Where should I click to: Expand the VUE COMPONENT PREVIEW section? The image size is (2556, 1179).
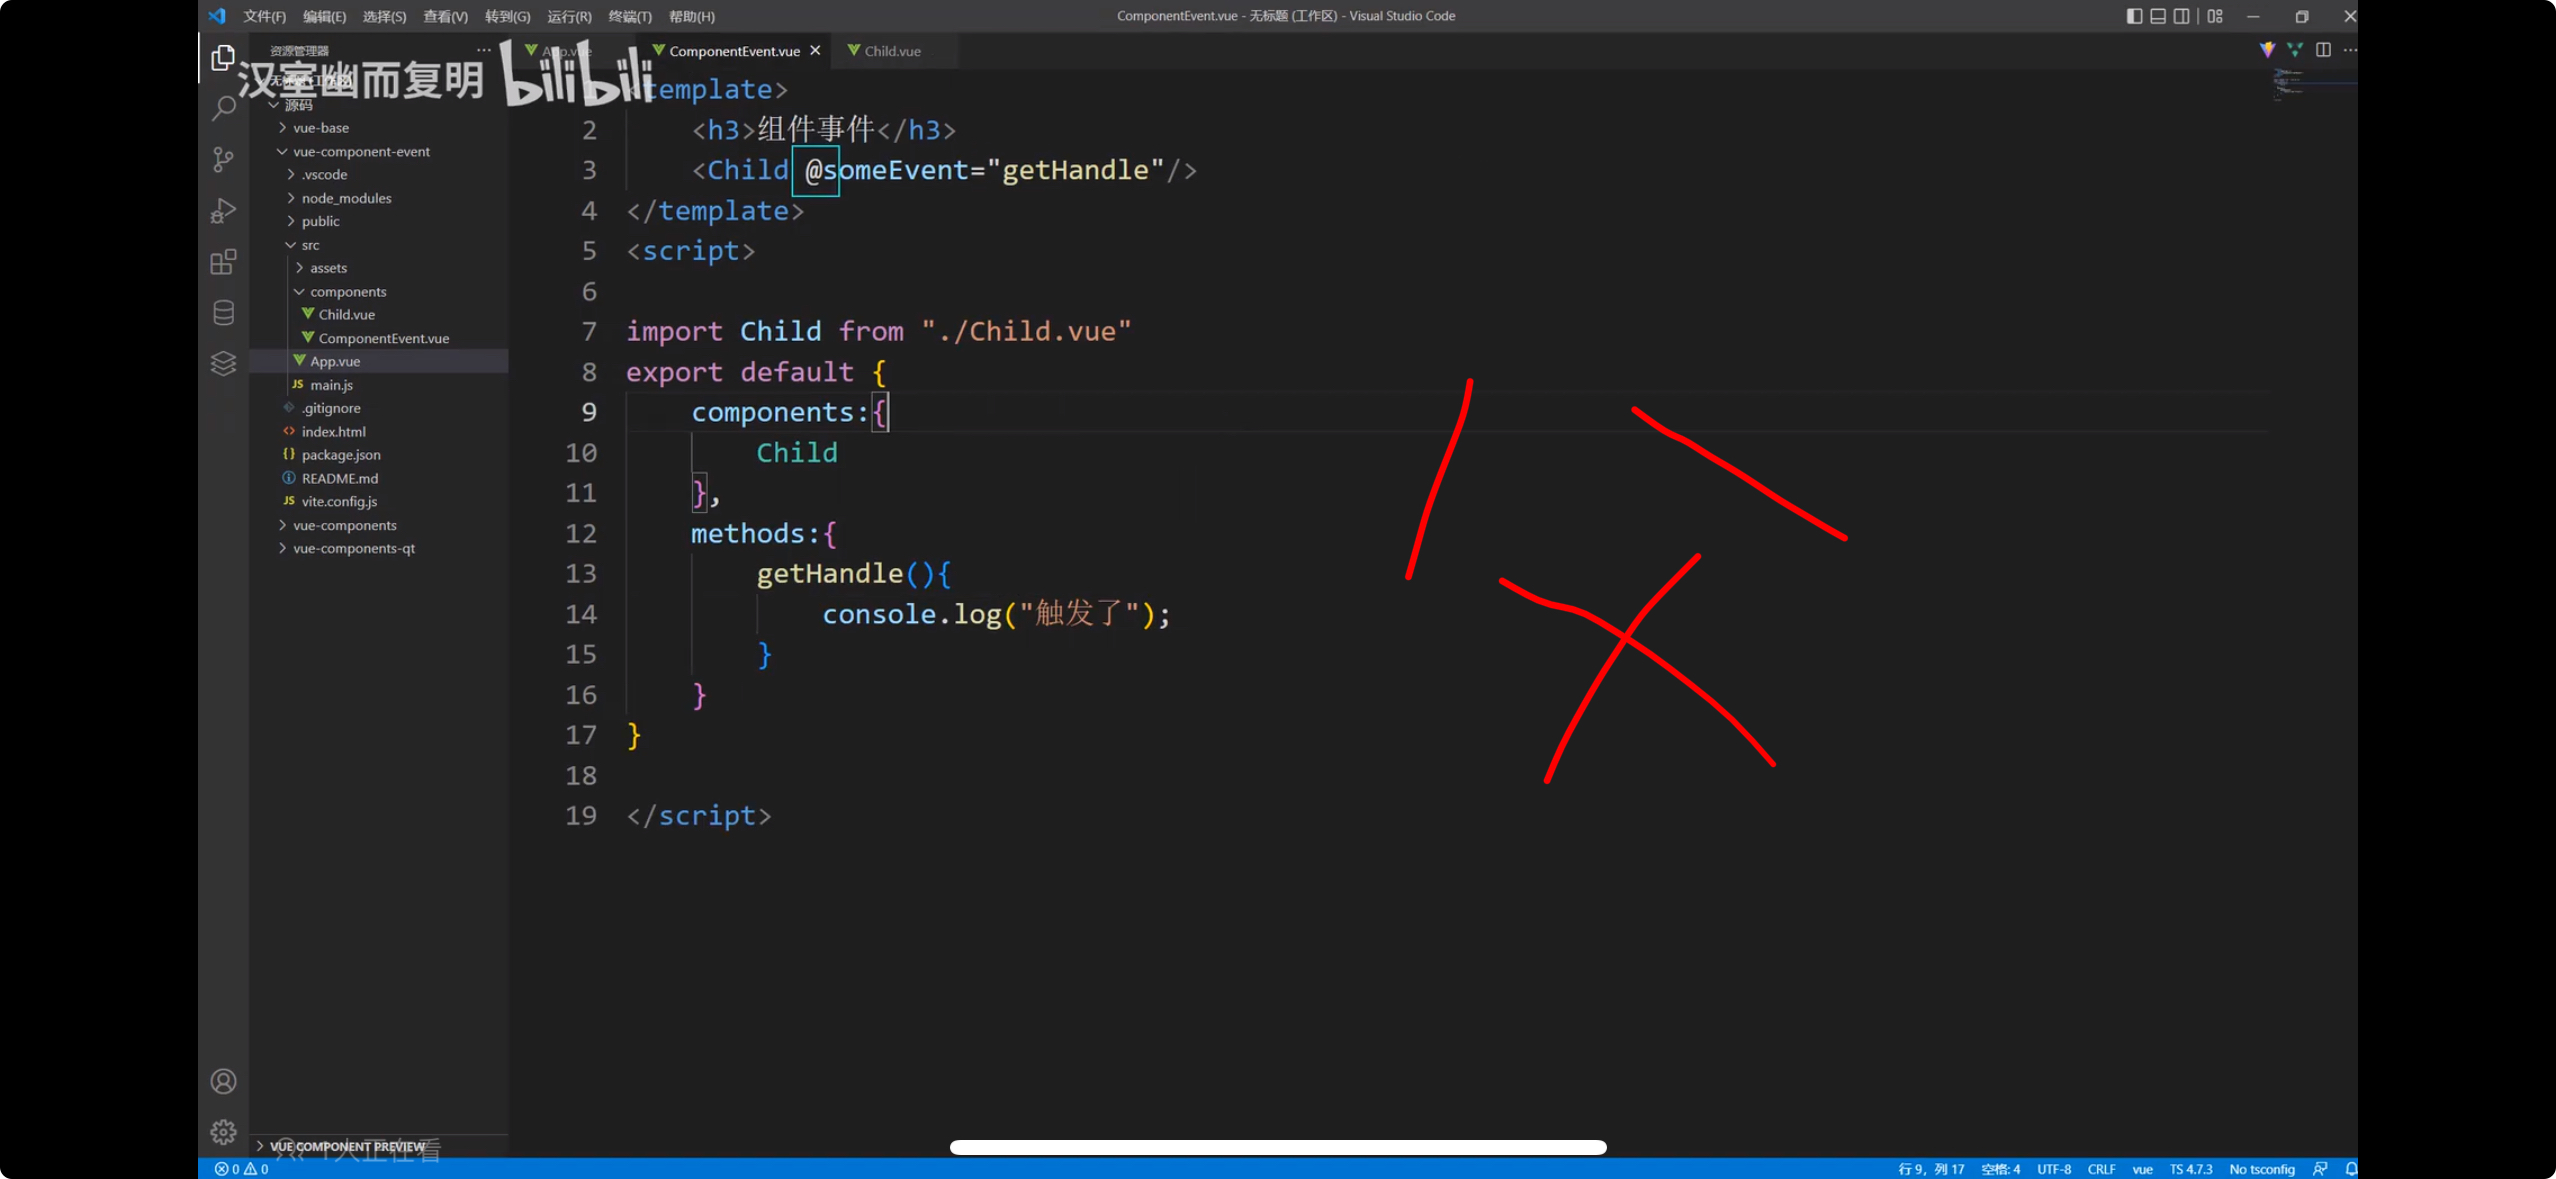pos(347,1146)
